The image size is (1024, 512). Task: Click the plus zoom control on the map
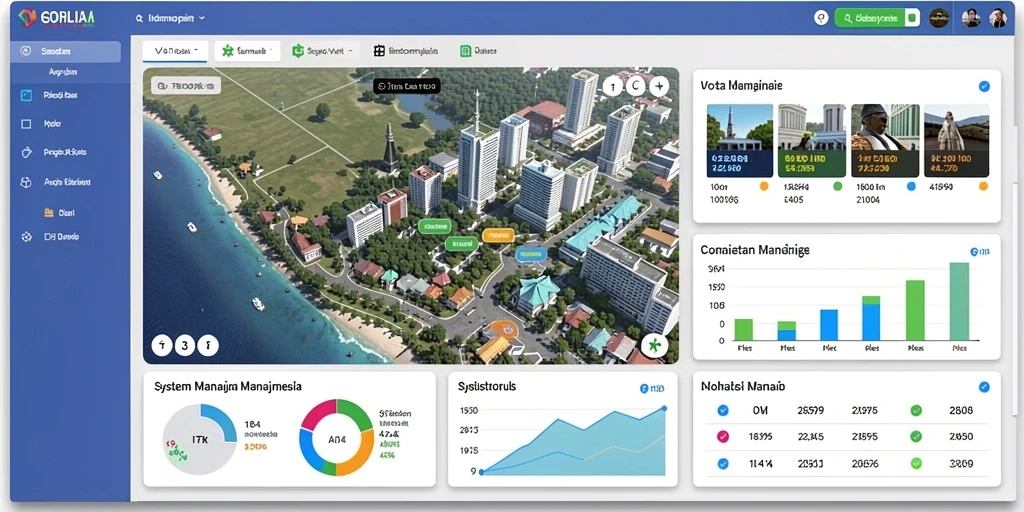(x=659, y=86)
